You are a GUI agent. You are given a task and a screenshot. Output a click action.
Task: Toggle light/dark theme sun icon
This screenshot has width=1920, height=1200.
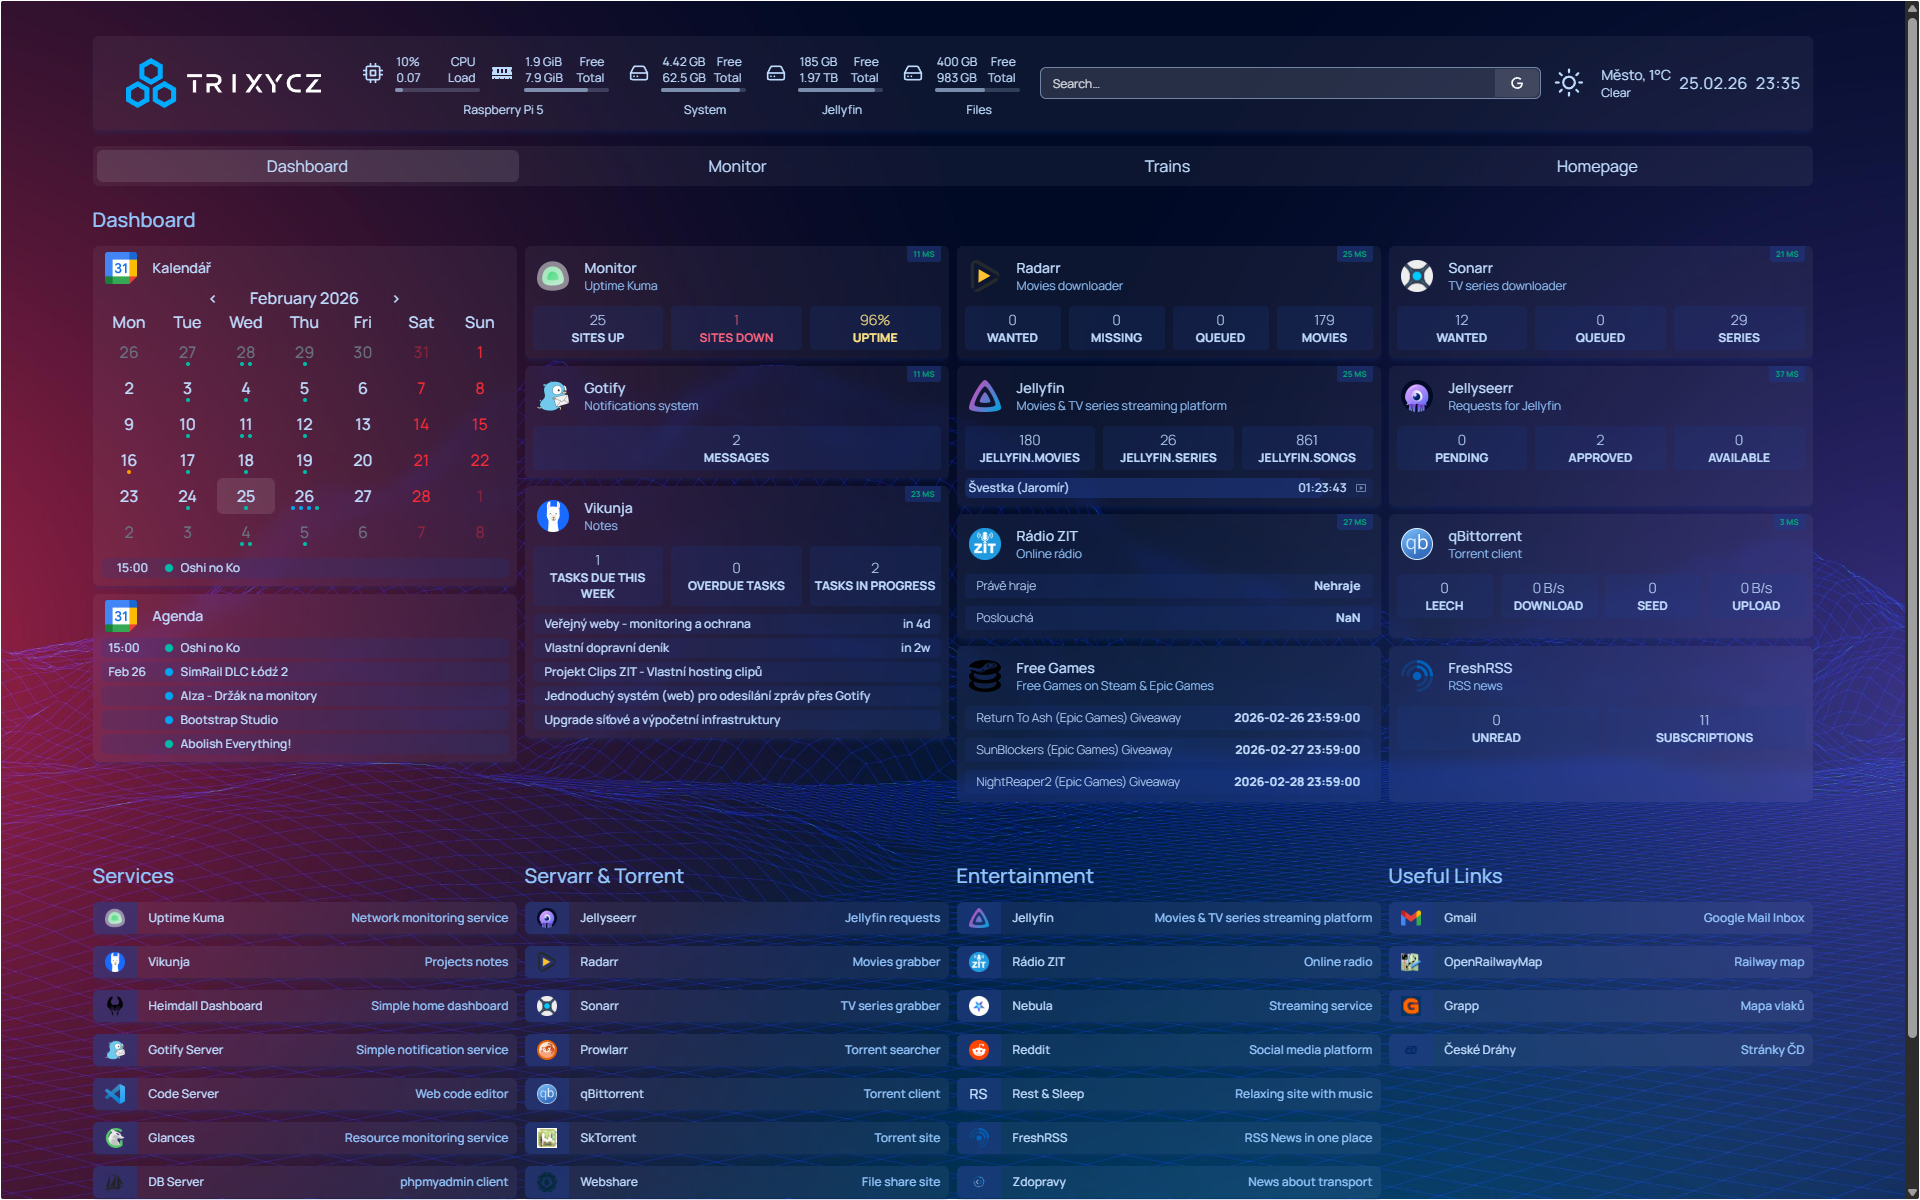tap(1568, 83)
